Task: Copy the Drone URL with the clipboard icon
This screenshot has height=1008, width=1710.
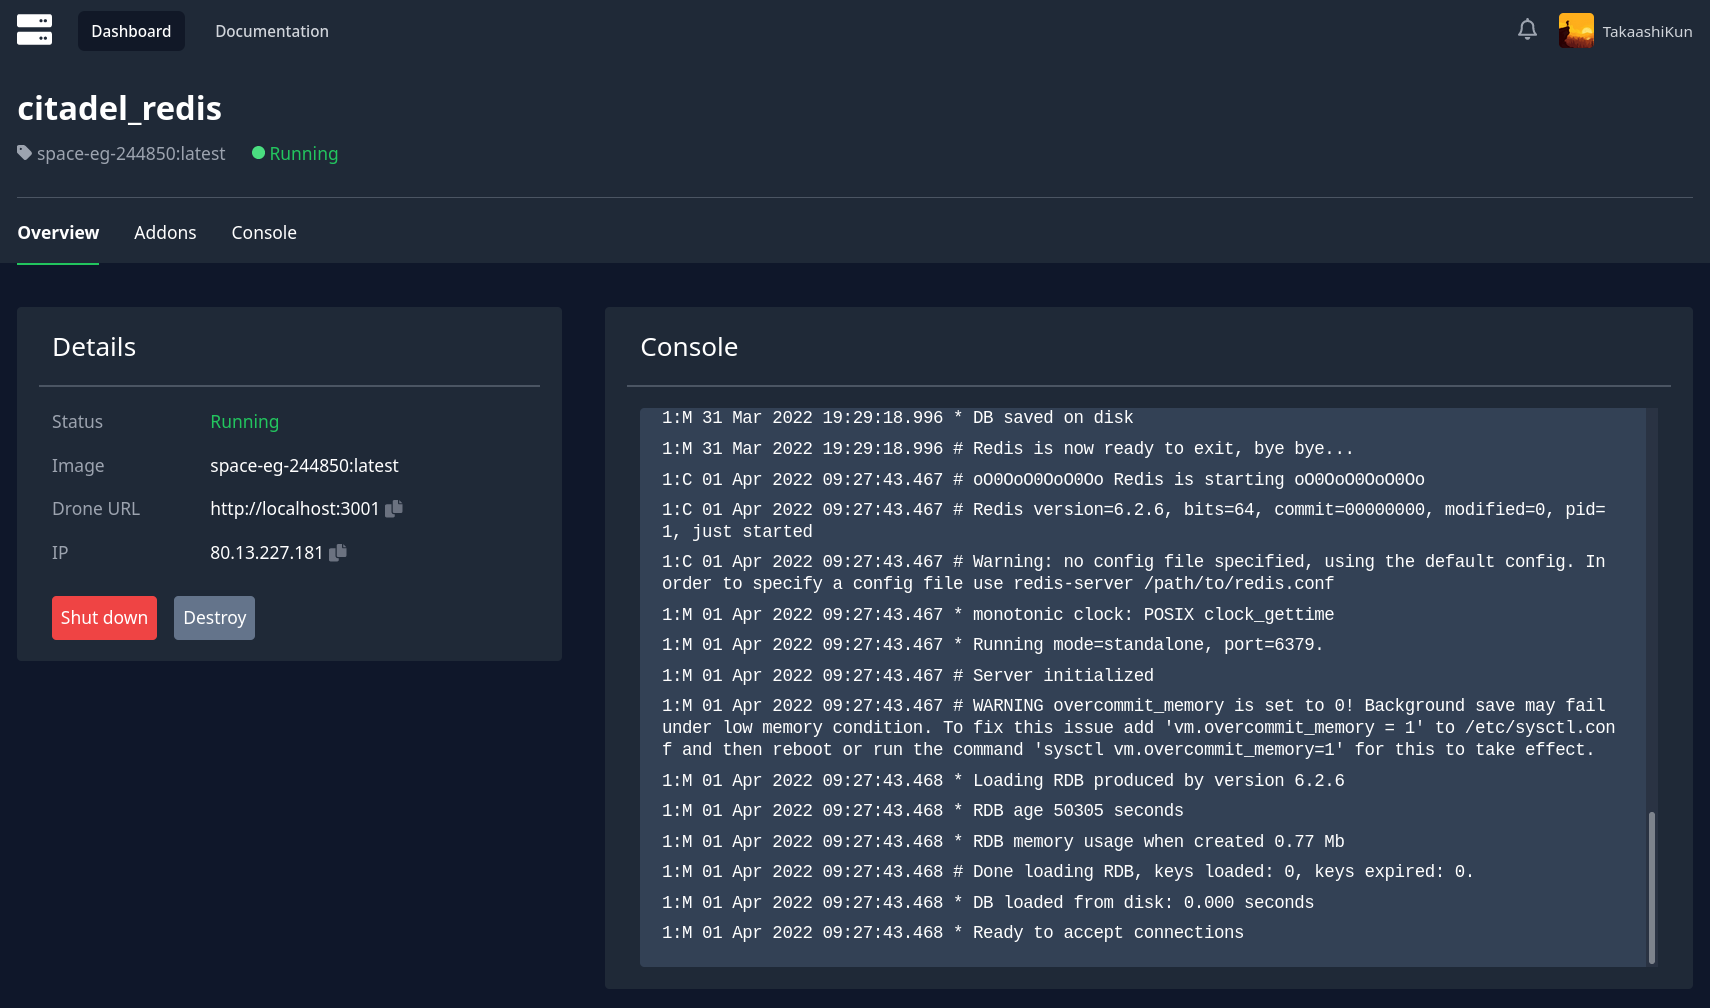Action: tap(394, 508)
